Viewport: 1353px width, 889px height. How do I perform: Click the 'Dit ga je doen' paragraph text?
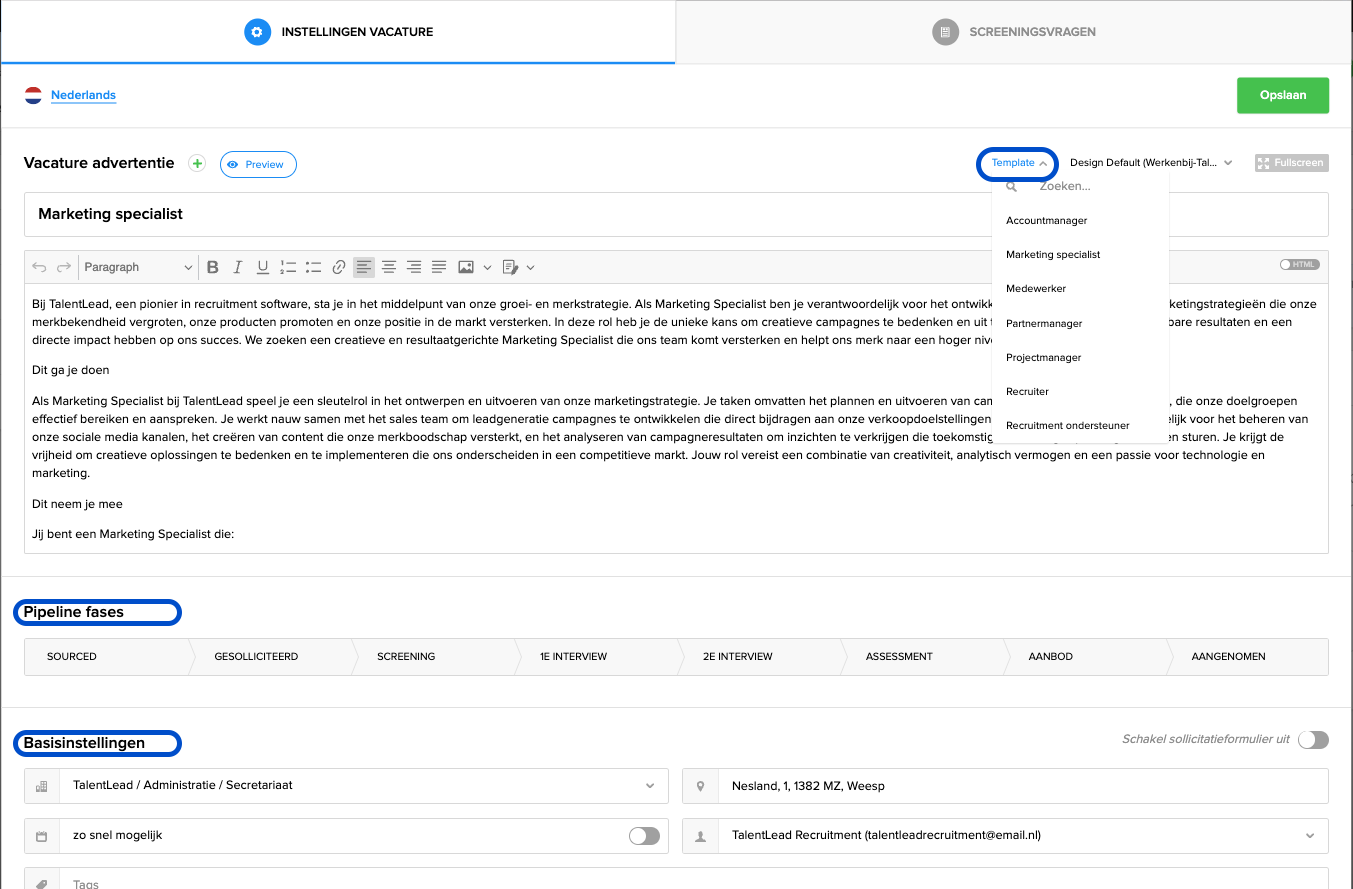[x=70, y=370]
